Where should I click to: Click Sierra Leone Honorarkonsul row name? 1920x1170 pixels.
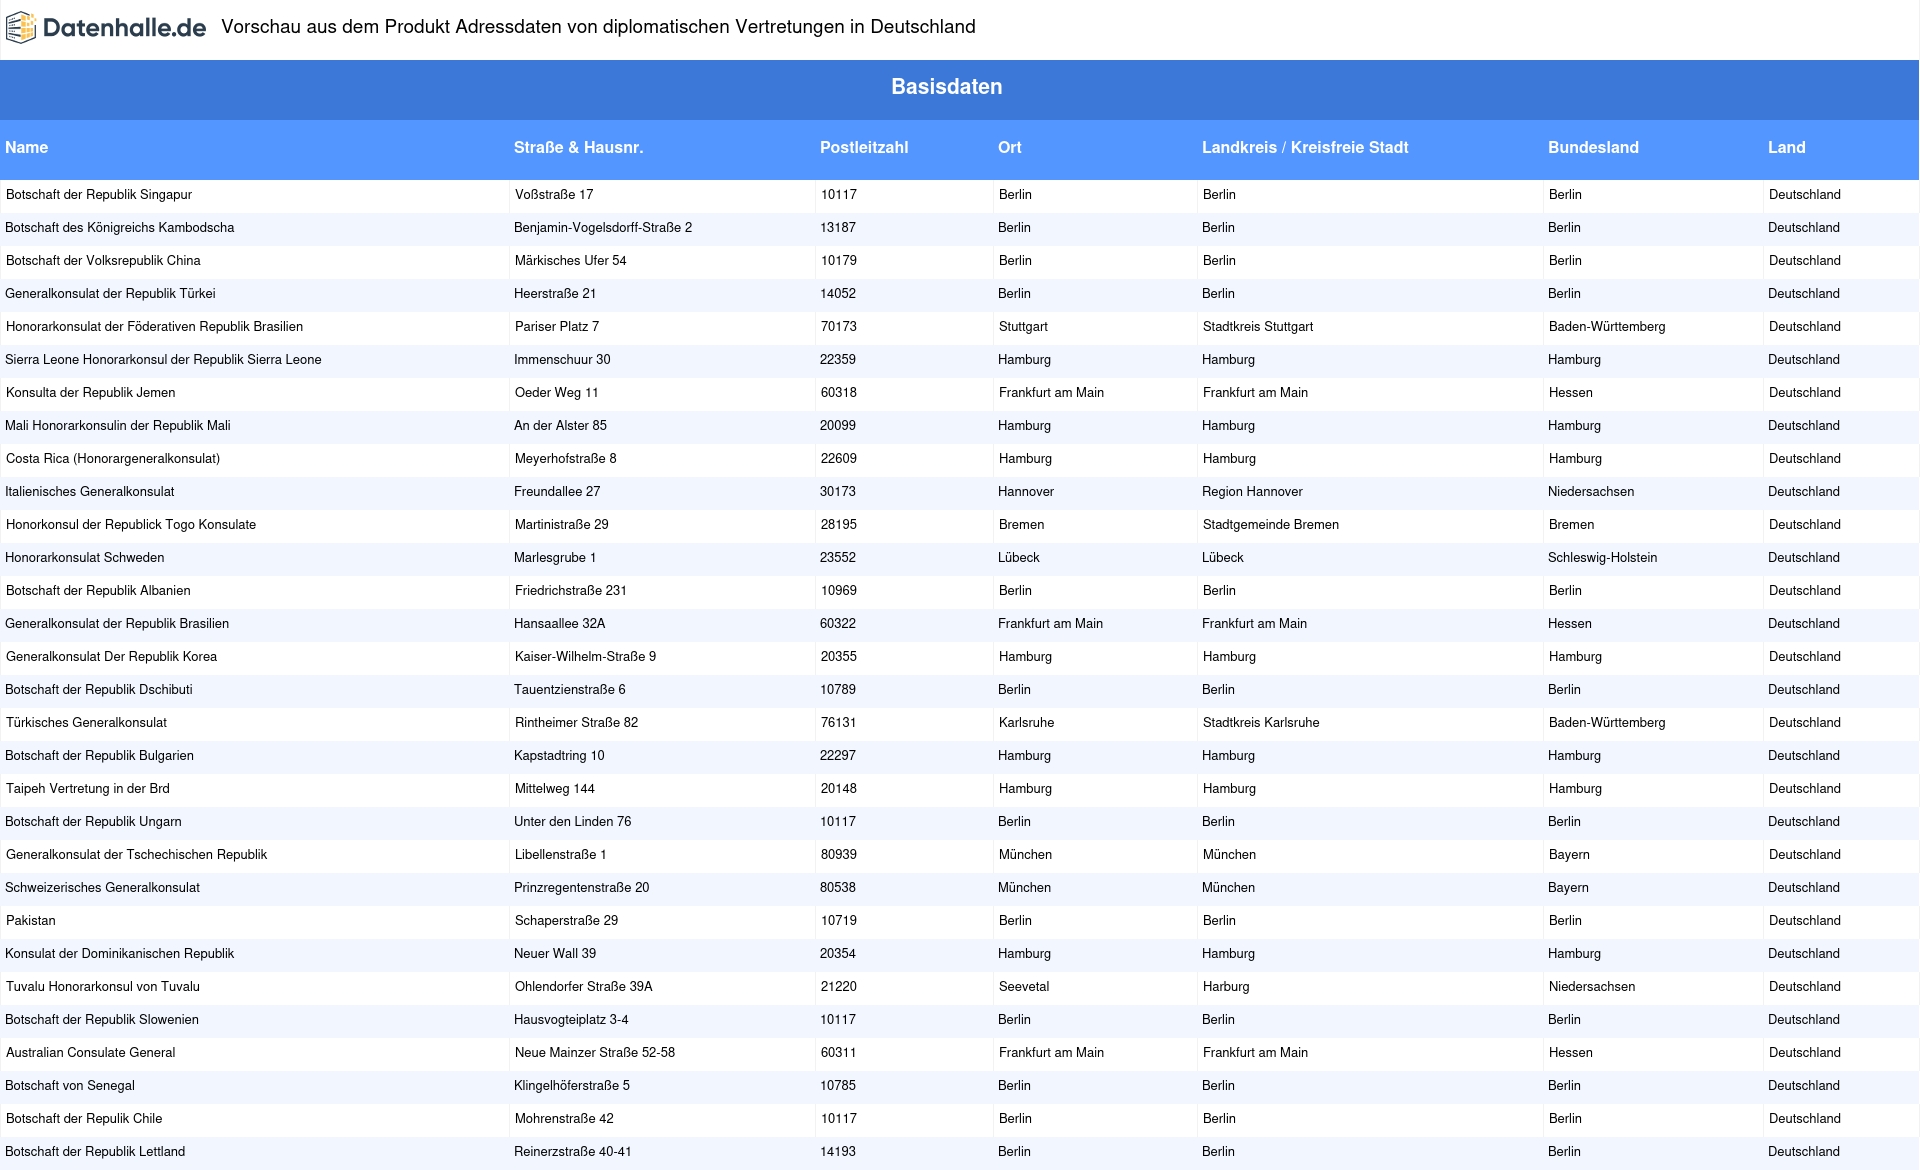point(163,359)
